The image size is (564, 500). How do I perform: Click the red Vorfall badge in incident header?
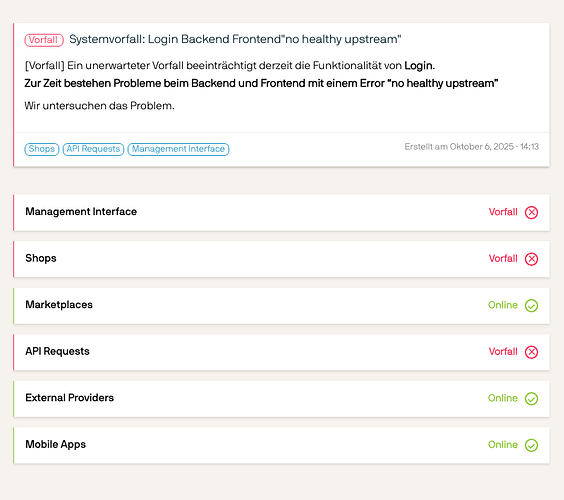click(x=44, y=40)
